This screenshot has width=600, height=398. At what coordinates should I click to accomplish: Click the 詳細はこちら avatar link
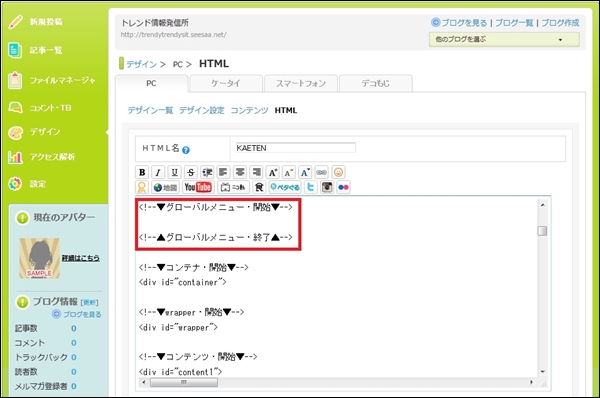click(x=81, y=258)
